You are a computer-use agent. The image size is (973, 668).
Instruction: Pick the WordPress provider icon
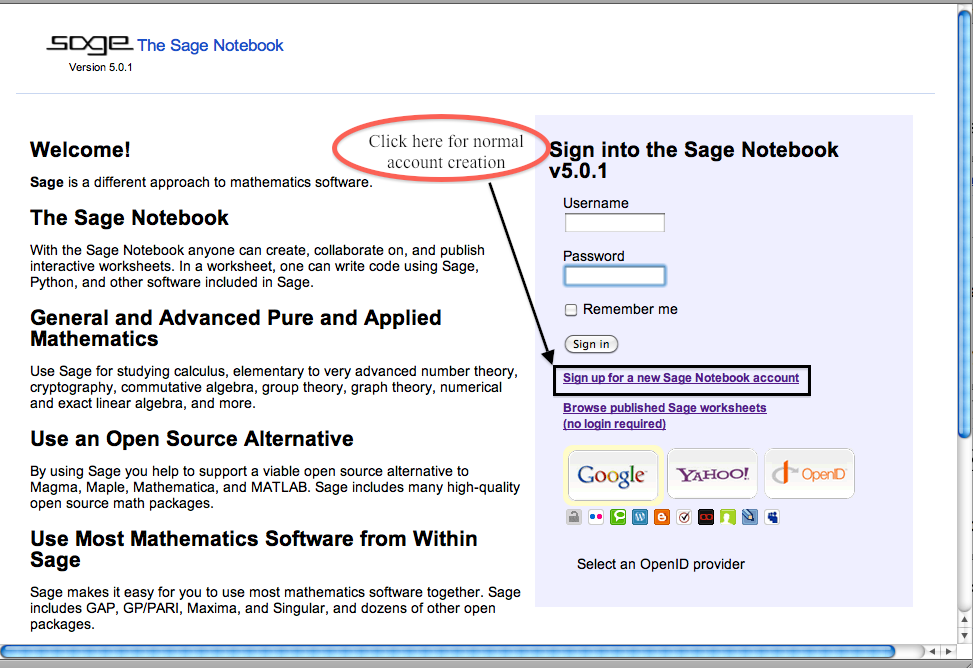(x=640, y=518)
